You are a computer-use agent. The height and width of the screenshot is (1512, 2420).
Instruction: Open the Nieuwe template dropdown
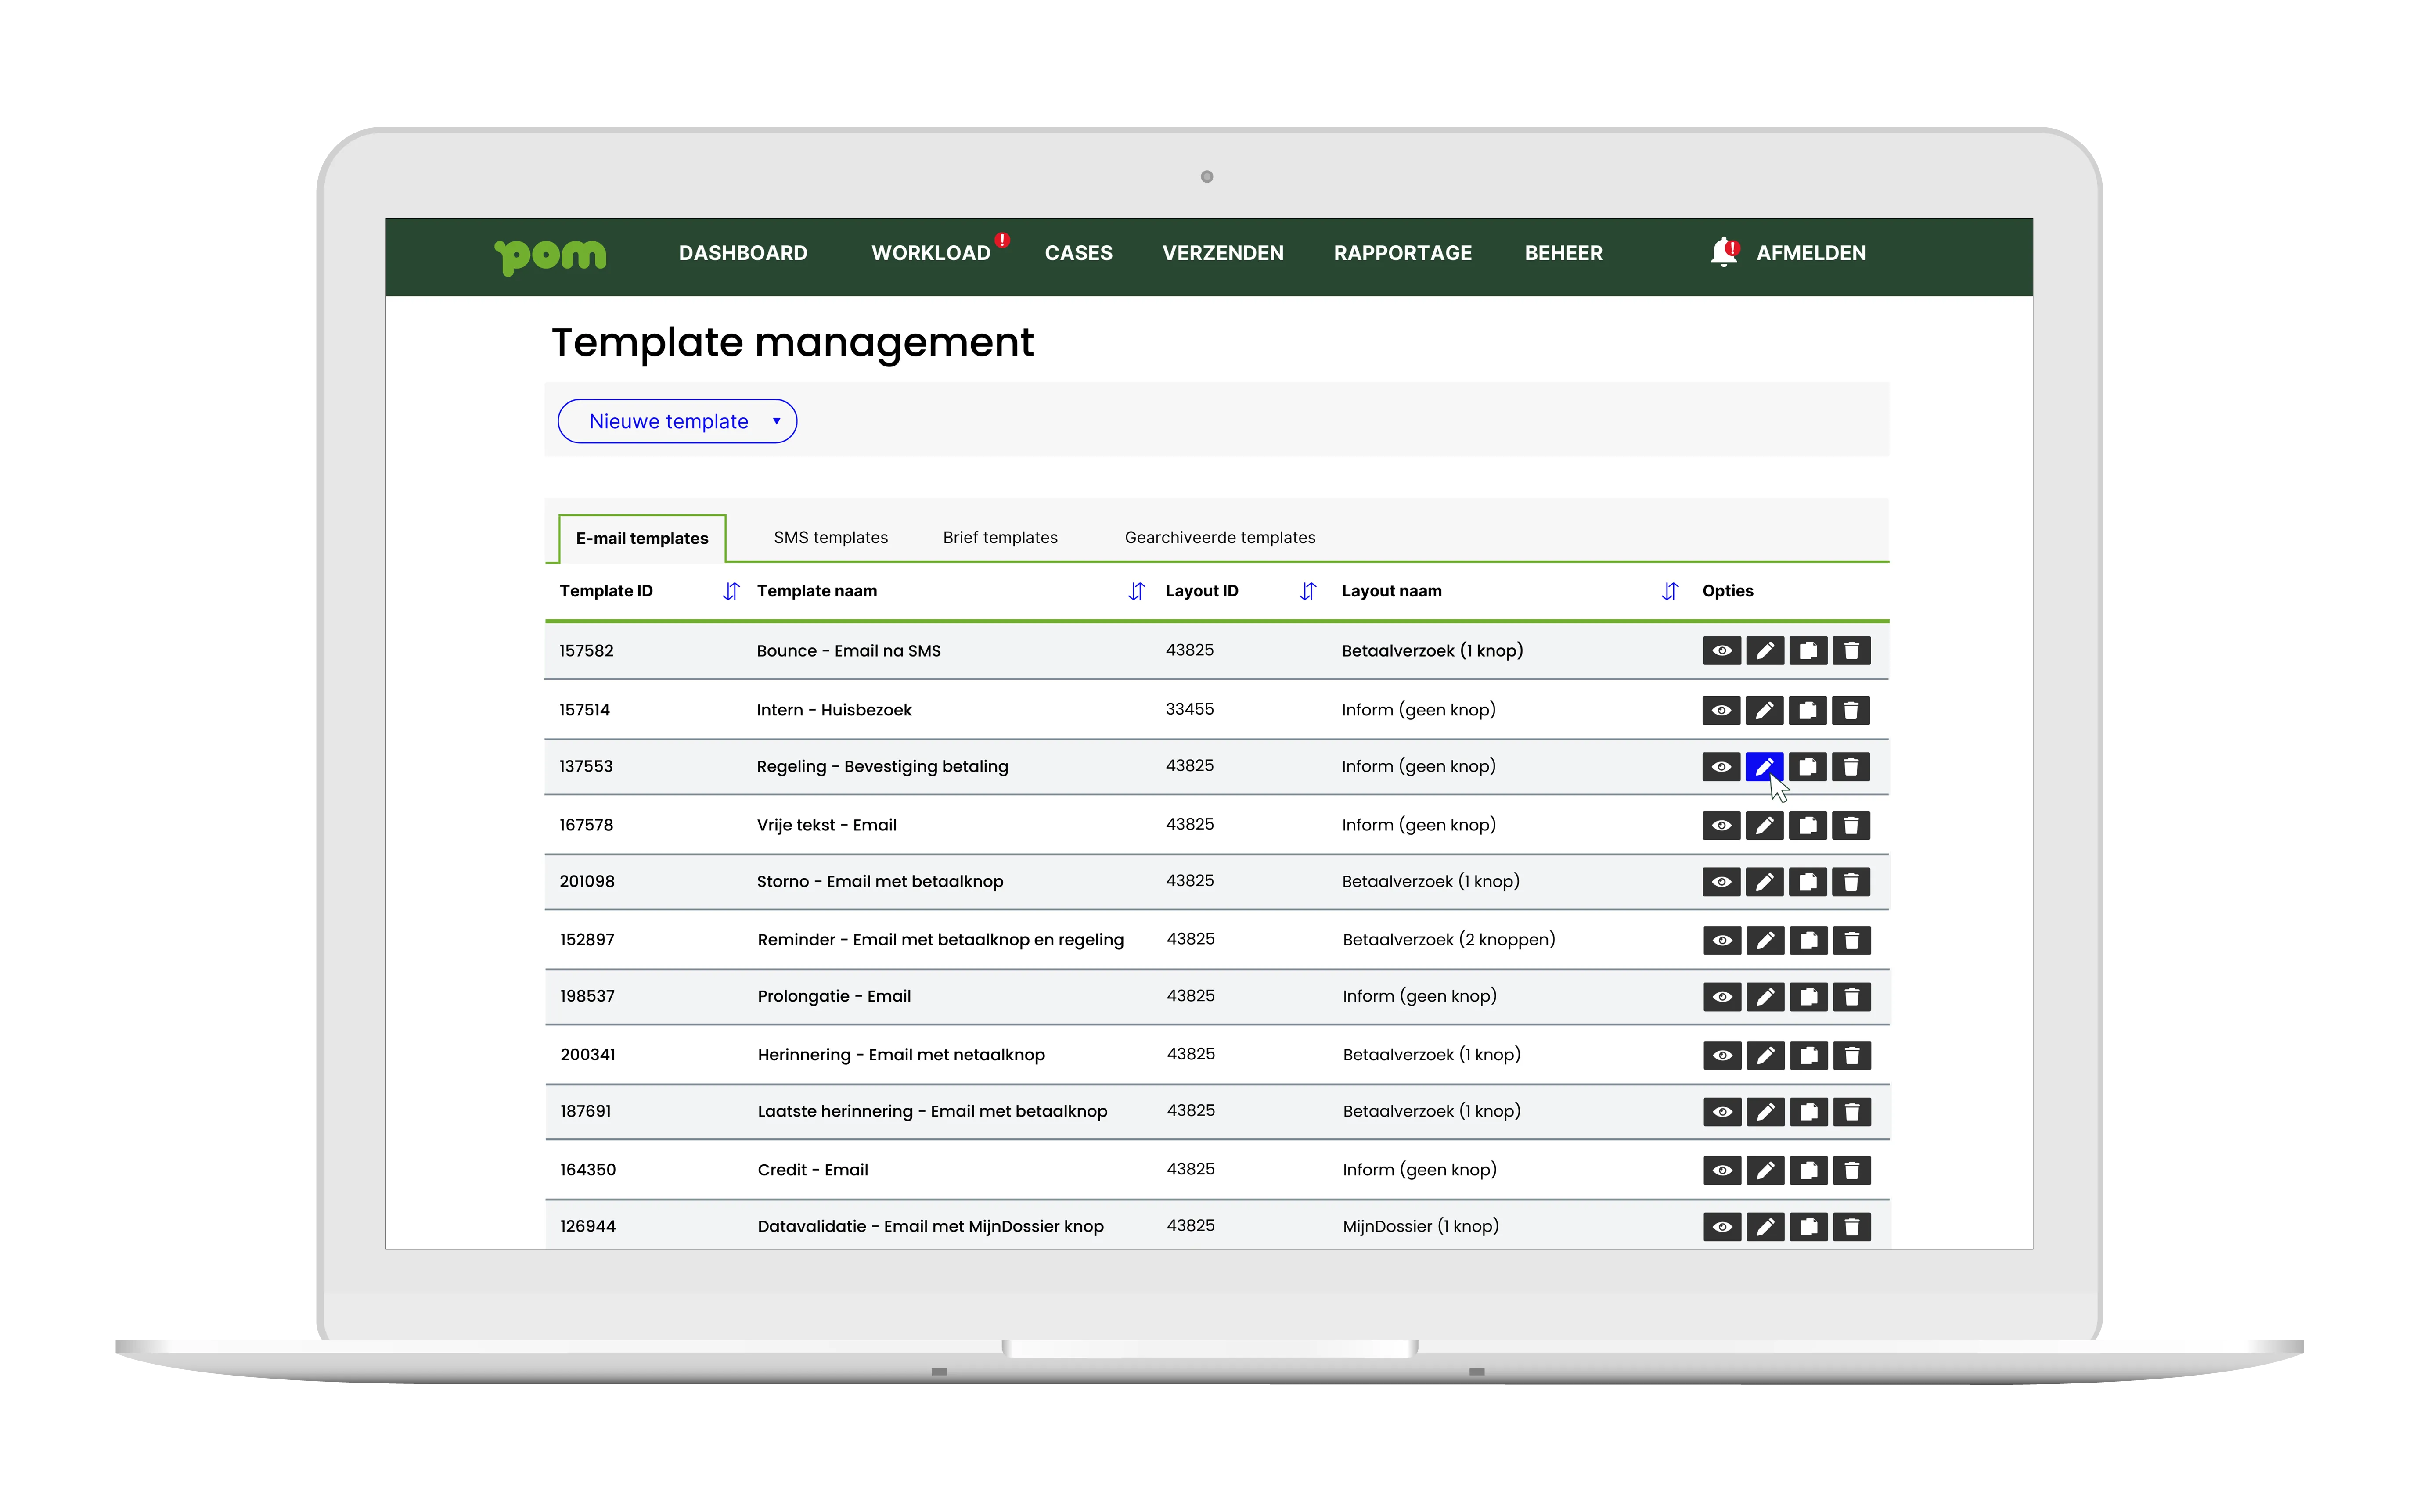[677, 421]
